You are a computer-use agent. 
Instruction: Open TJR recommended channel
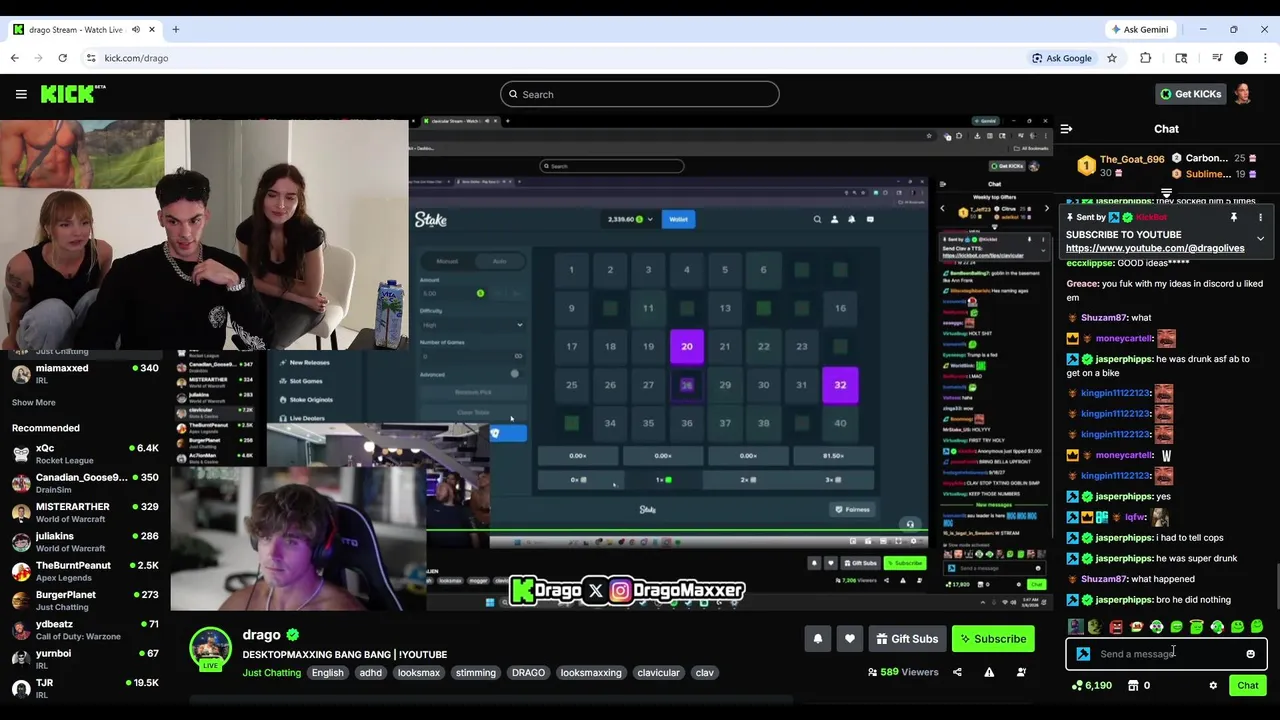[85, 688]
